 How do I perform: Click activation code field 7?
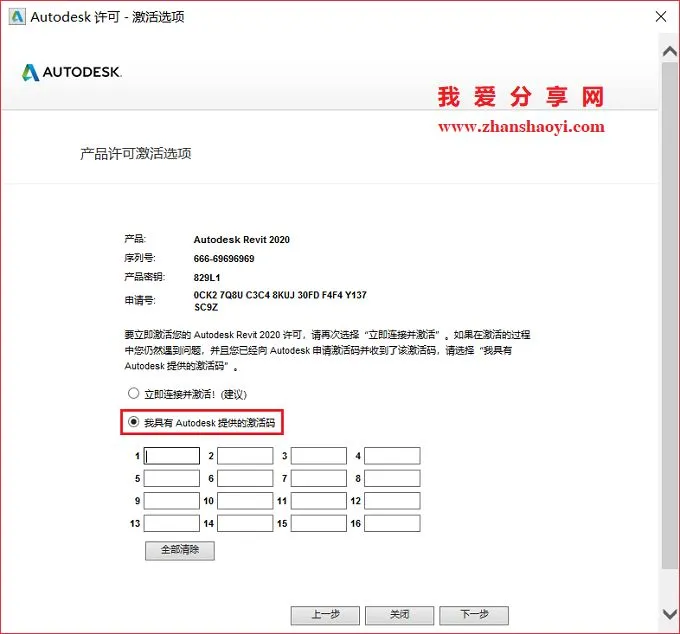319,478
